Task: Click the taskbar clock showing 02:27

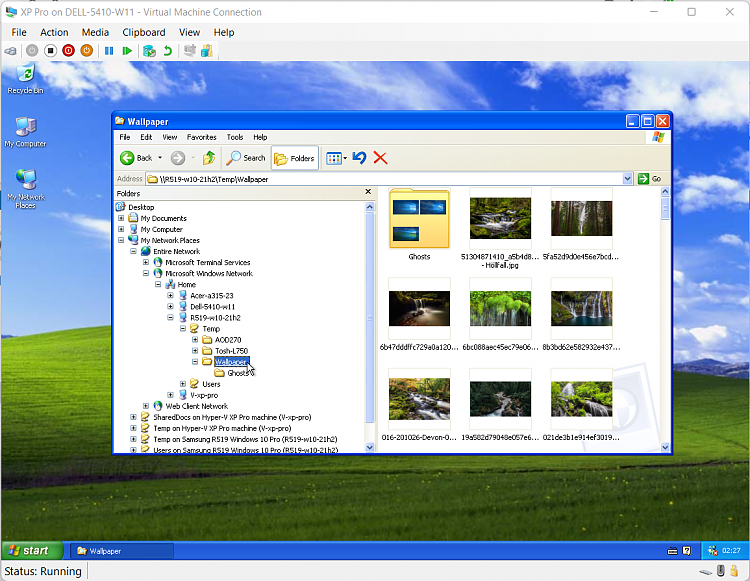Action: click(731, 551)
